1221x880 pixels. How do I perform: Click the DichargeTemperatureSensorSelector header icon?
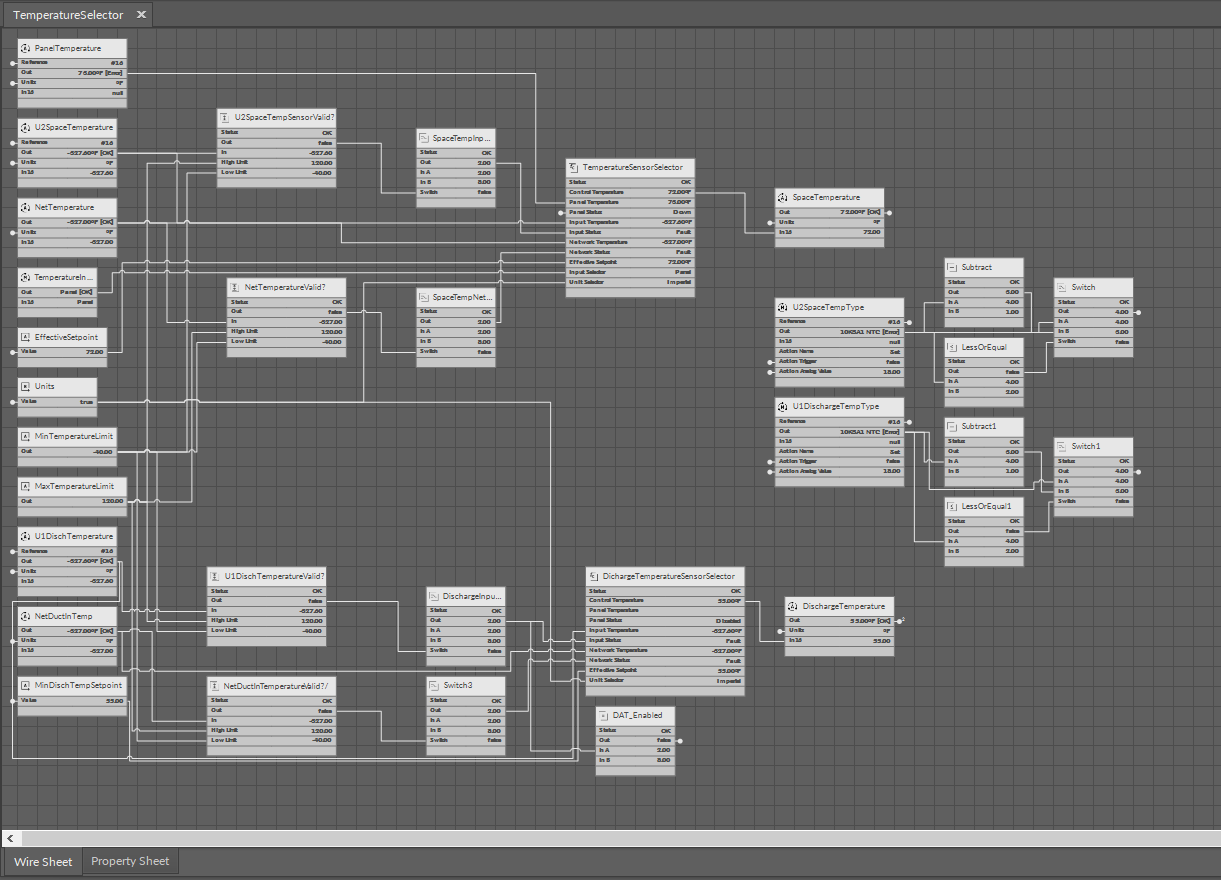592,576
